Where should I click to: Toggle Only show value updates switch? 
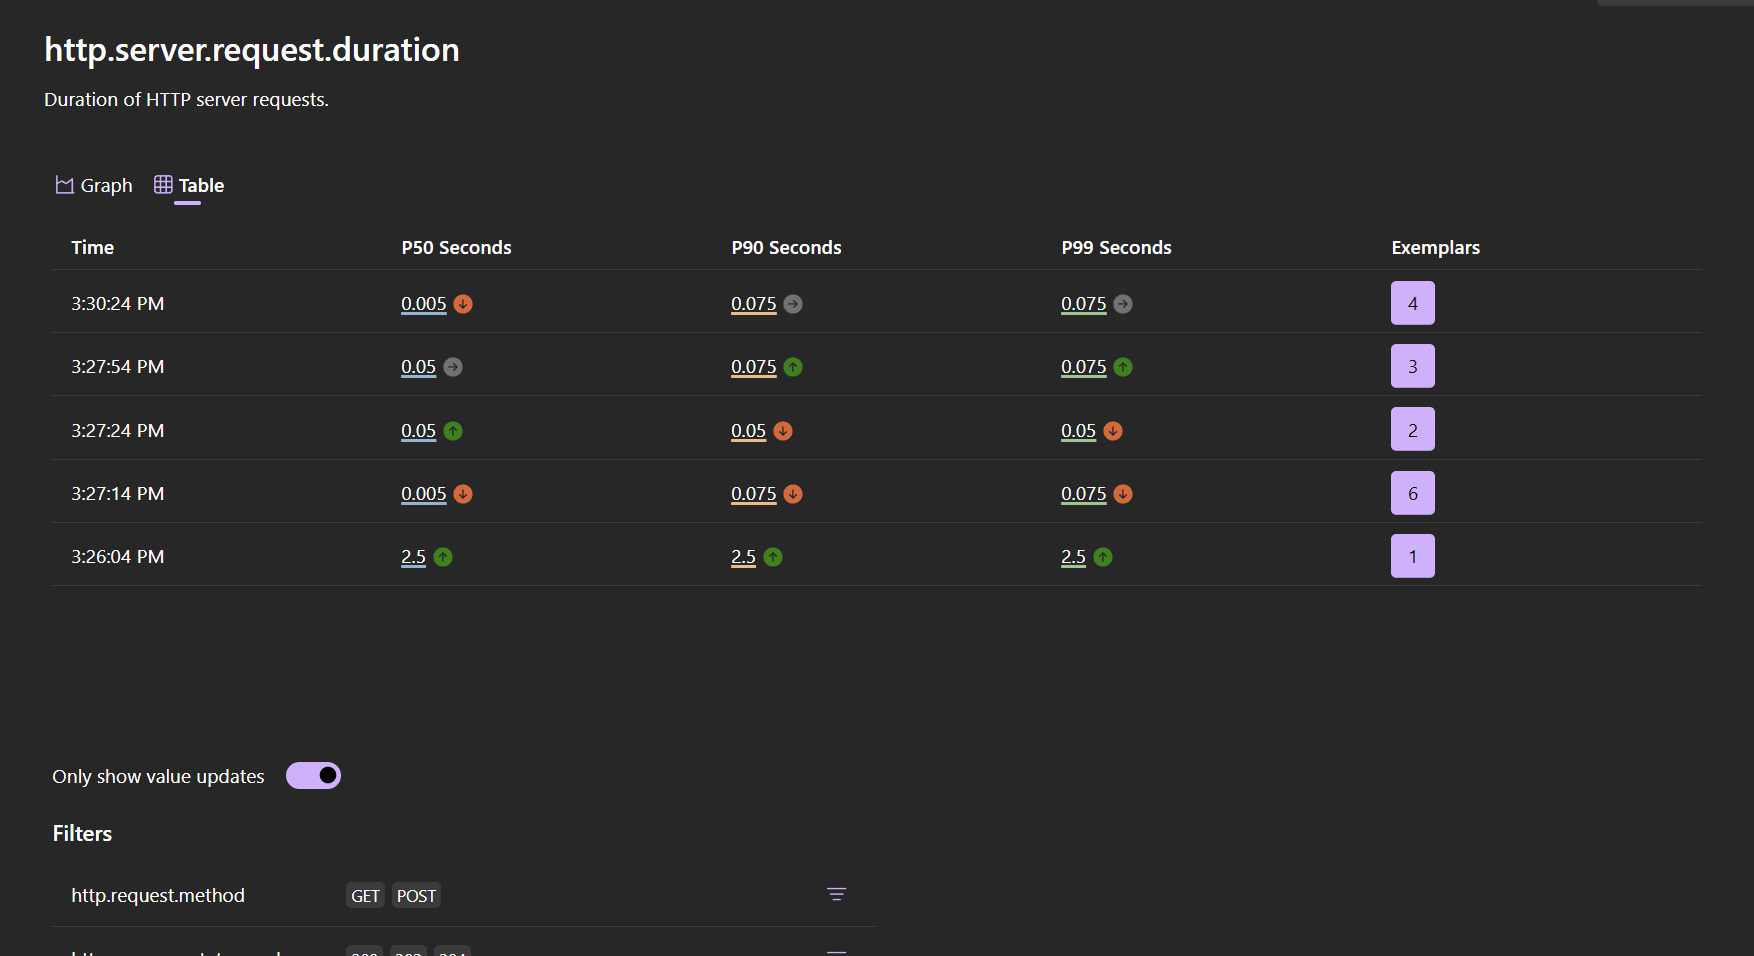coord(313,776)
